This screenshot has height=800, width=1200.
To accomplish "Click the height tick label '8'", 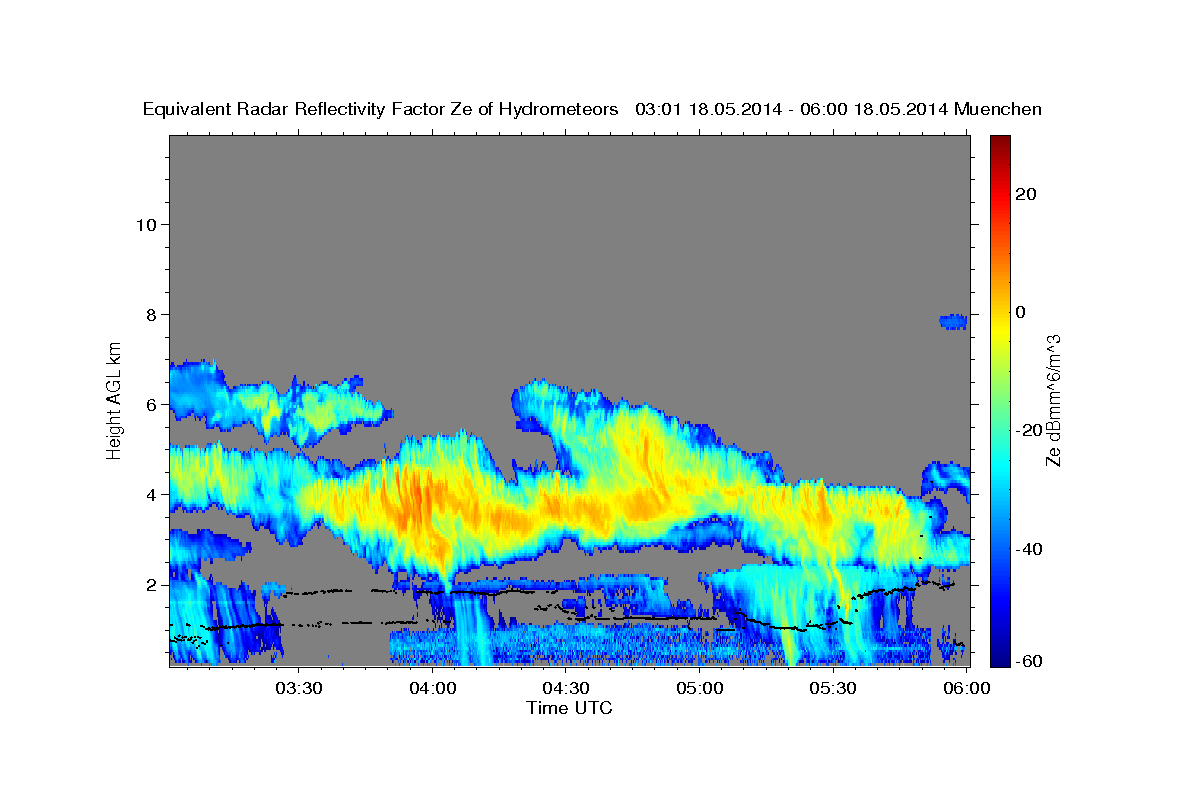I will (x=150, y=314).
